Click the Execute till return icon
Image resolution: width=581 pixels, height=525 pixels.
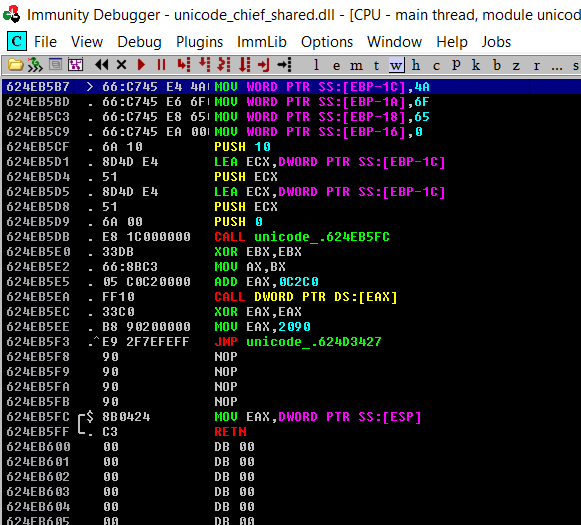click(263, 65)
